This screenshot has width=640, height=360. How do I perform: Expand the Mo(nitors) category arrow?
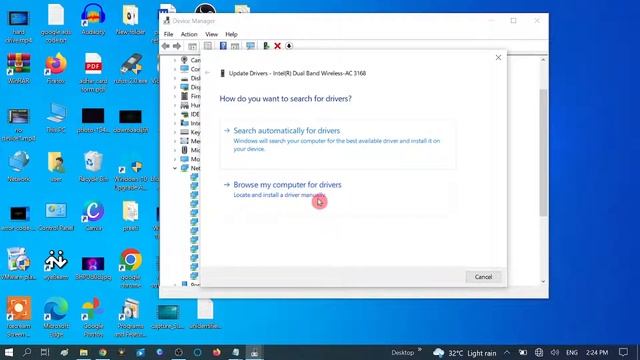point(175,159)
